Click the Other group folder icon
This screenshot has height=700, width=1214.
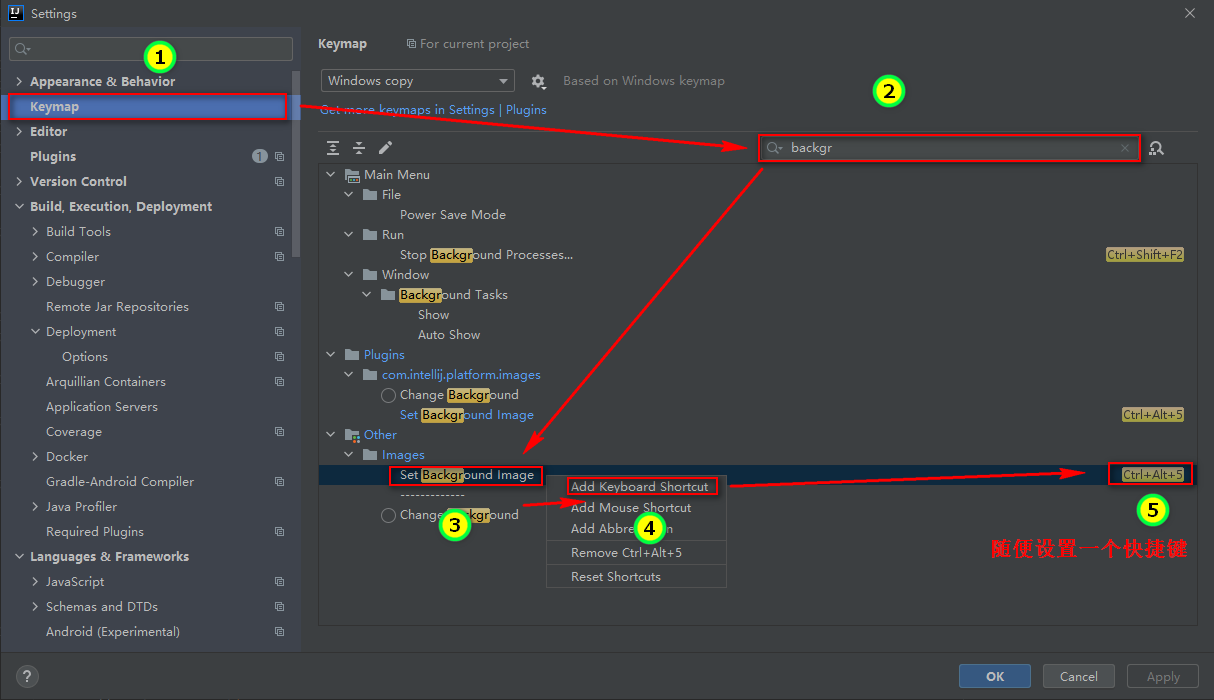(x=351, y=435)
